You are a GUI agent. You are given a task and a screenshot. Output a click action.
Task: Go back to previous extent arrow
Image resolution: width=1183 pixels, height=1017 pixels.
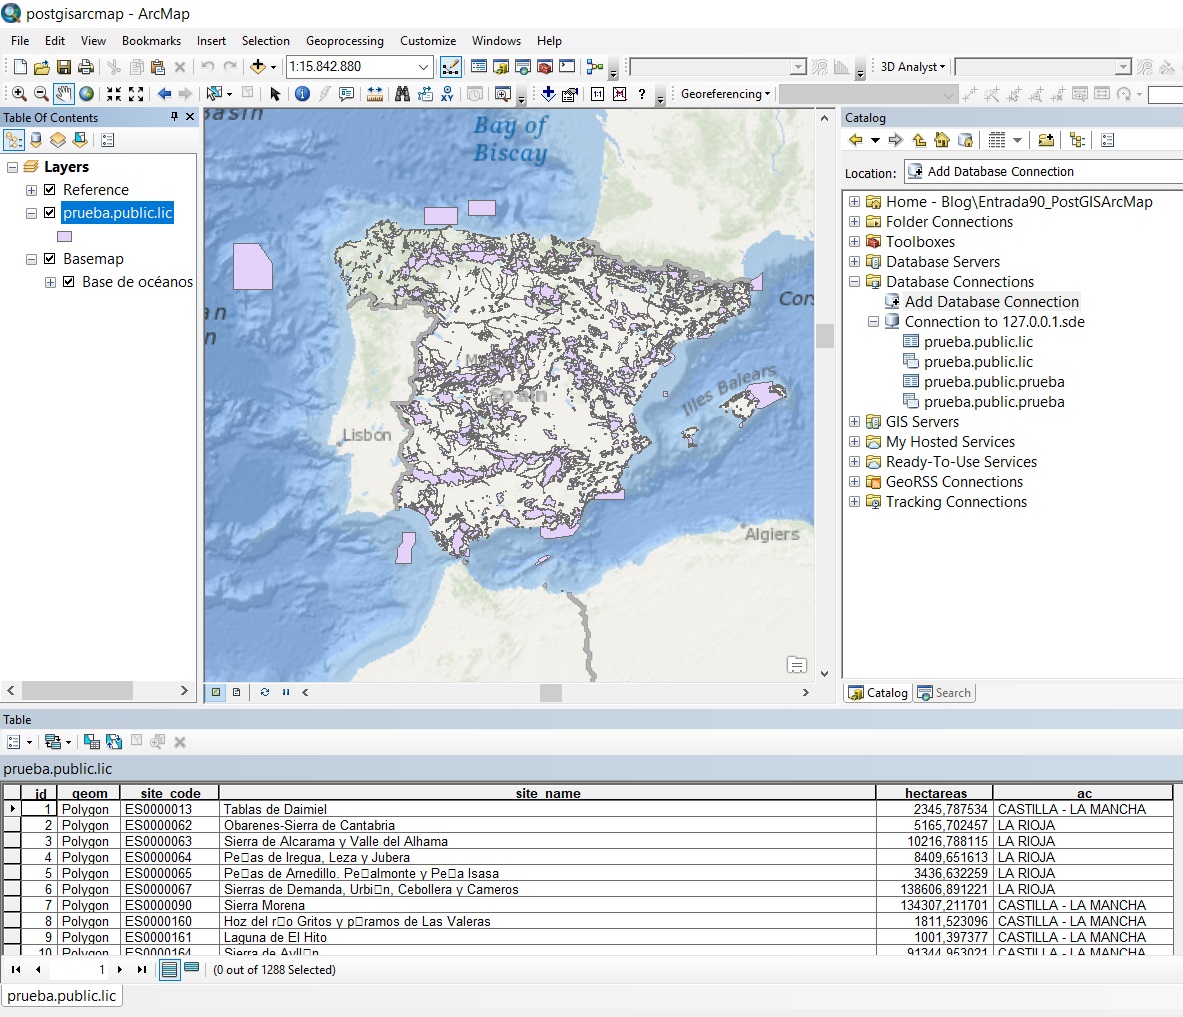point(164,94)
